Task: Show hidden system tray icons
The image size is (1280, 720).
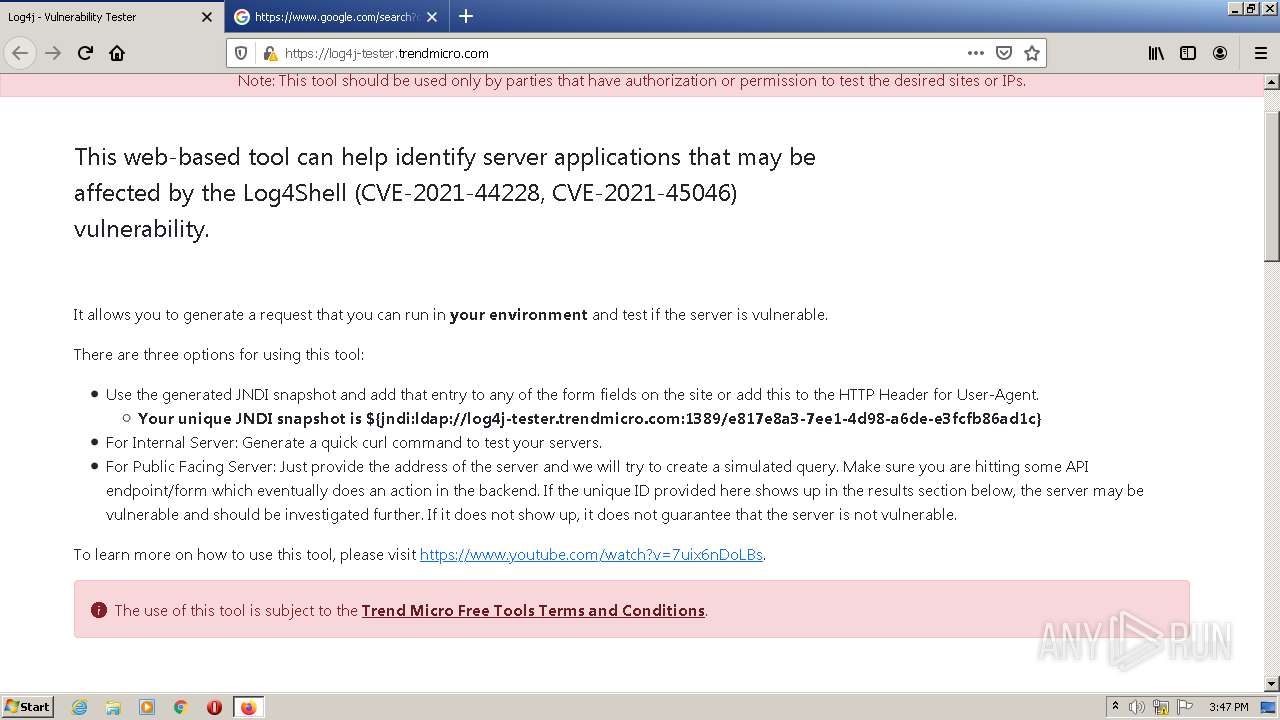Action: tap(1115, 707)
